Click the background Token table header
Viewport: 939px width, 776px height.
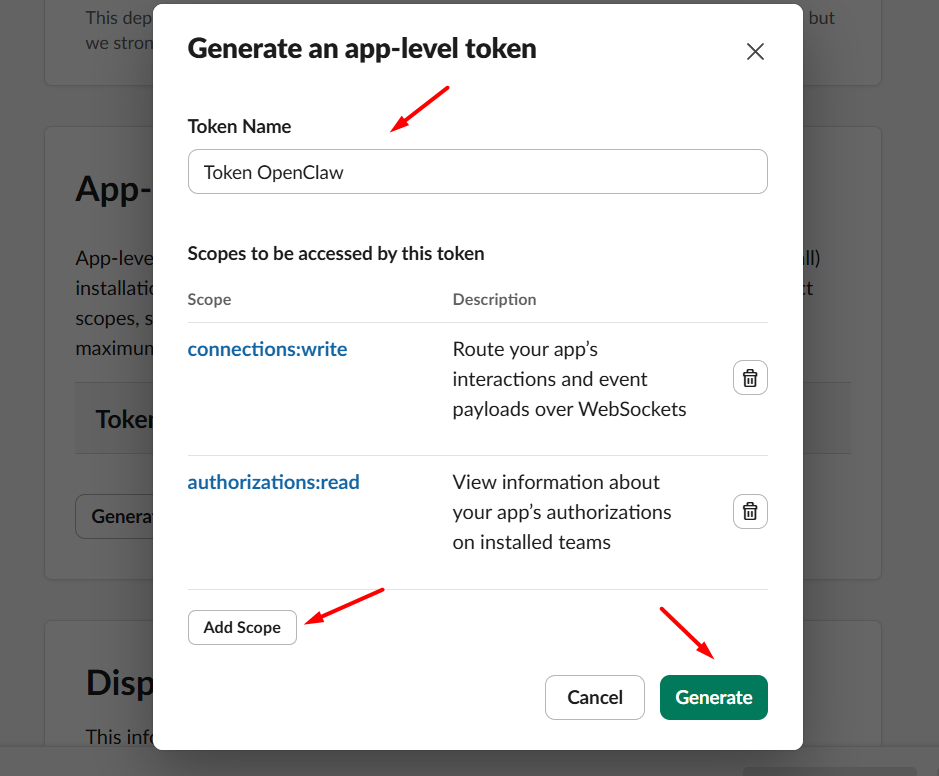click(x=122, y=418)
